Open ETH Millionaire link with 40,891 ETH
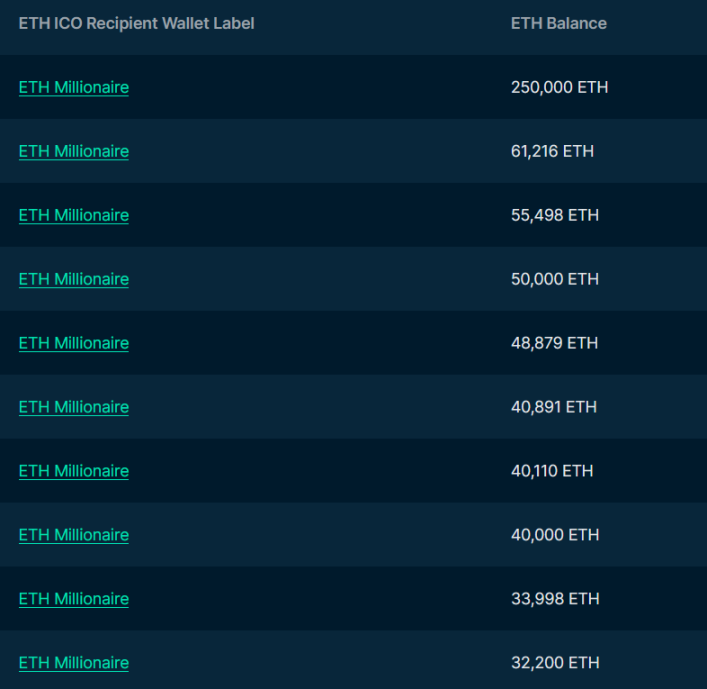This screenshot has height=689, width=707. (x=73, y=407)
